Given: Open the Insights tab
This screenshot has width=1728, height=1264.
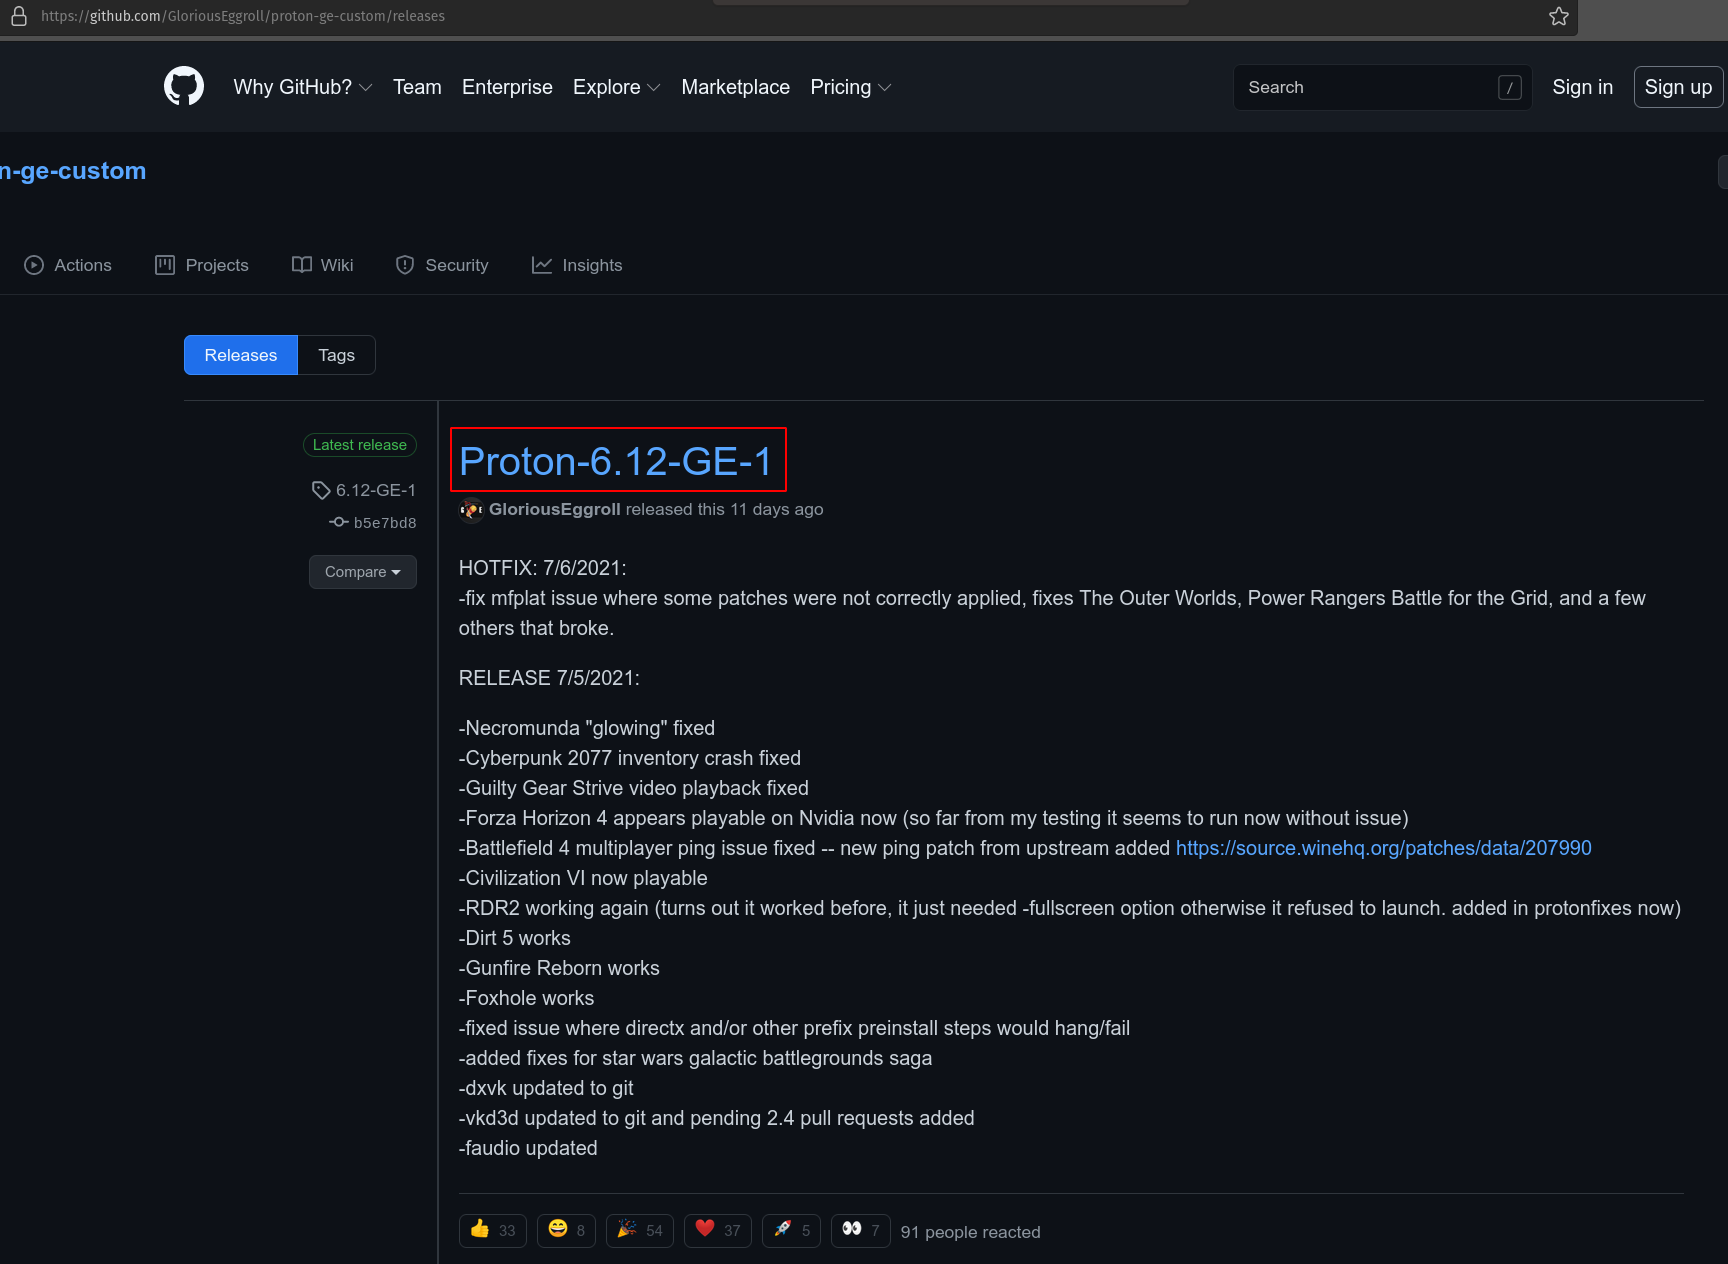Looking at the screenshot, I should [x=577, y=265].
